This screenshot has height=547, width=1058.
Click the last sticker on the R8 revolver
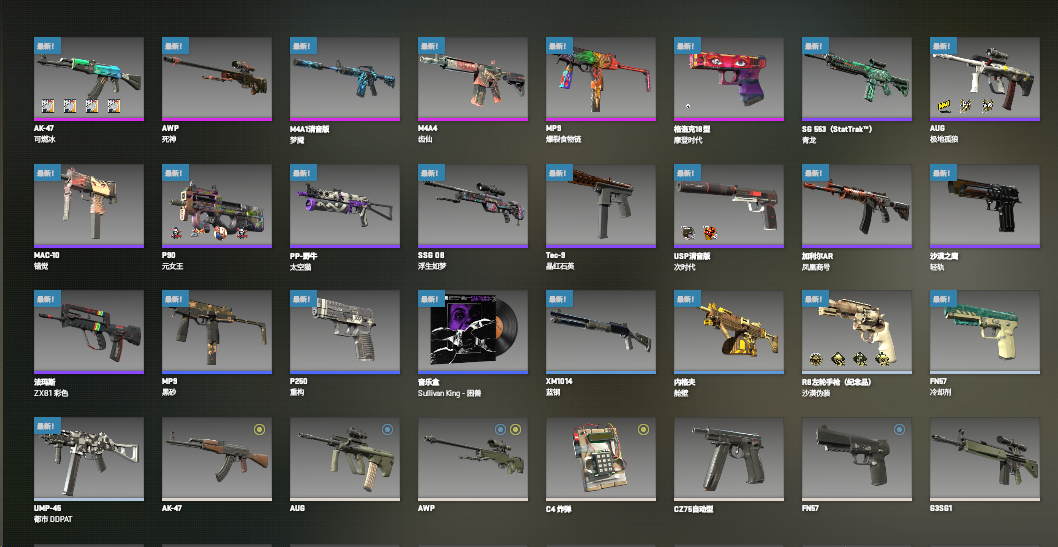click(x=882, y=359)
